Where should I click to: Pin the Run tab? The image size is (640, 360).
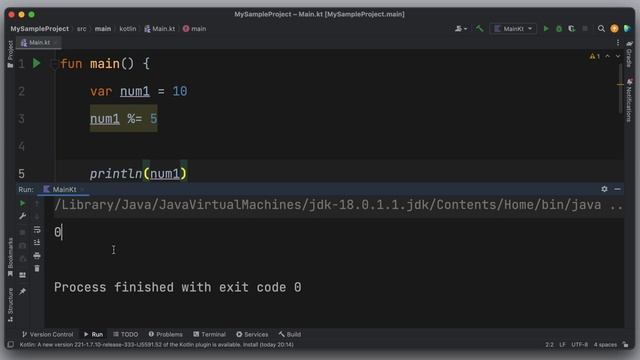click(x=22, y=291)
